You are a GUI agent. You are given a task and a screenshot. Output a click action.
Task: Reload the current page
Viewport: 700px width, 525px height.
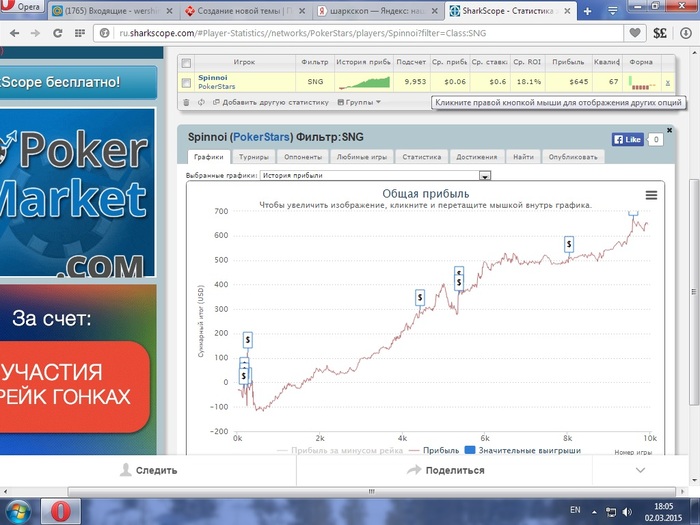coord(58,33)
